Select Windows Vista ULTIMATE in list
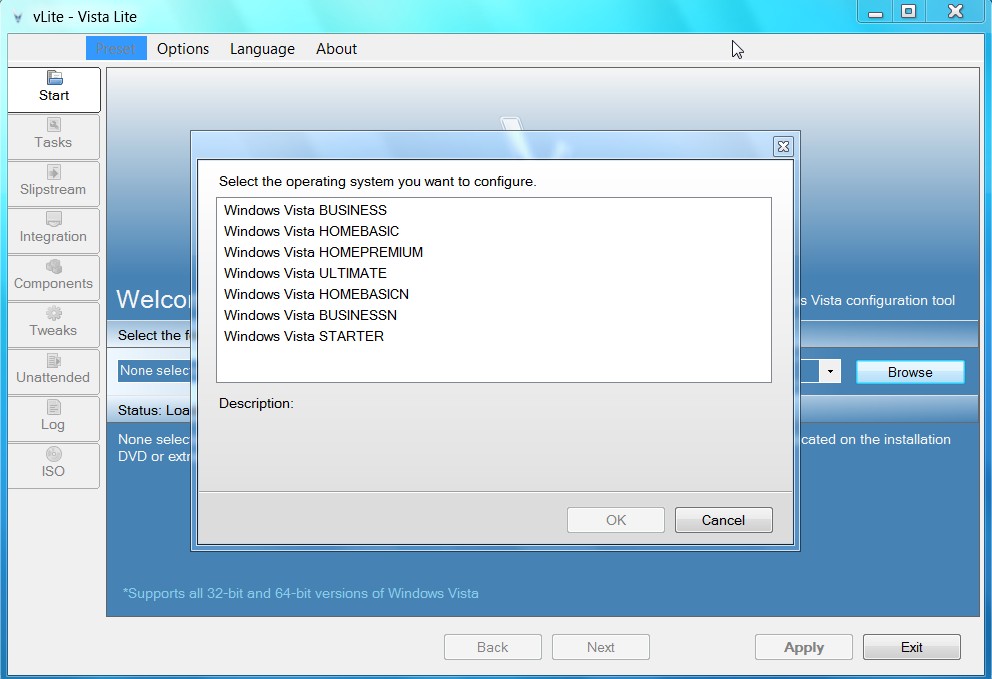Screen dimensions: 992x679 305,273
